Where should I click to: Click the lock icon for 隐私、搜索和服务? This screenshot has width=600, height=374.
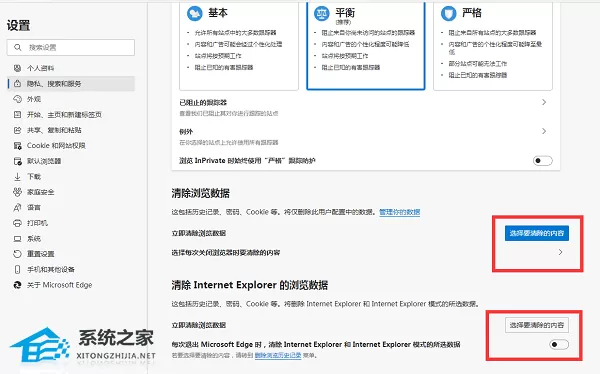point(17,83)
